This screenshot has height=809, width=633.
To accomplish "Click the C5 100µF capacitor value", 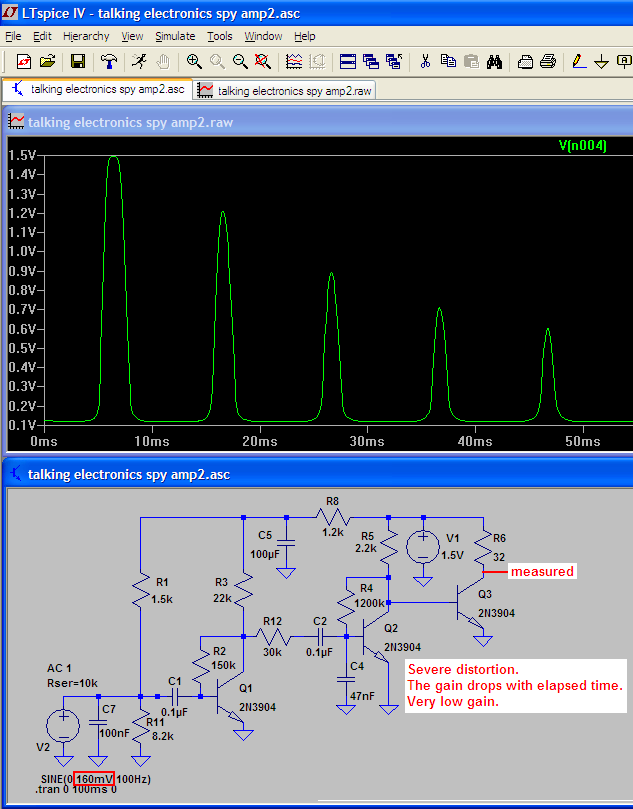I will (265, 554).
